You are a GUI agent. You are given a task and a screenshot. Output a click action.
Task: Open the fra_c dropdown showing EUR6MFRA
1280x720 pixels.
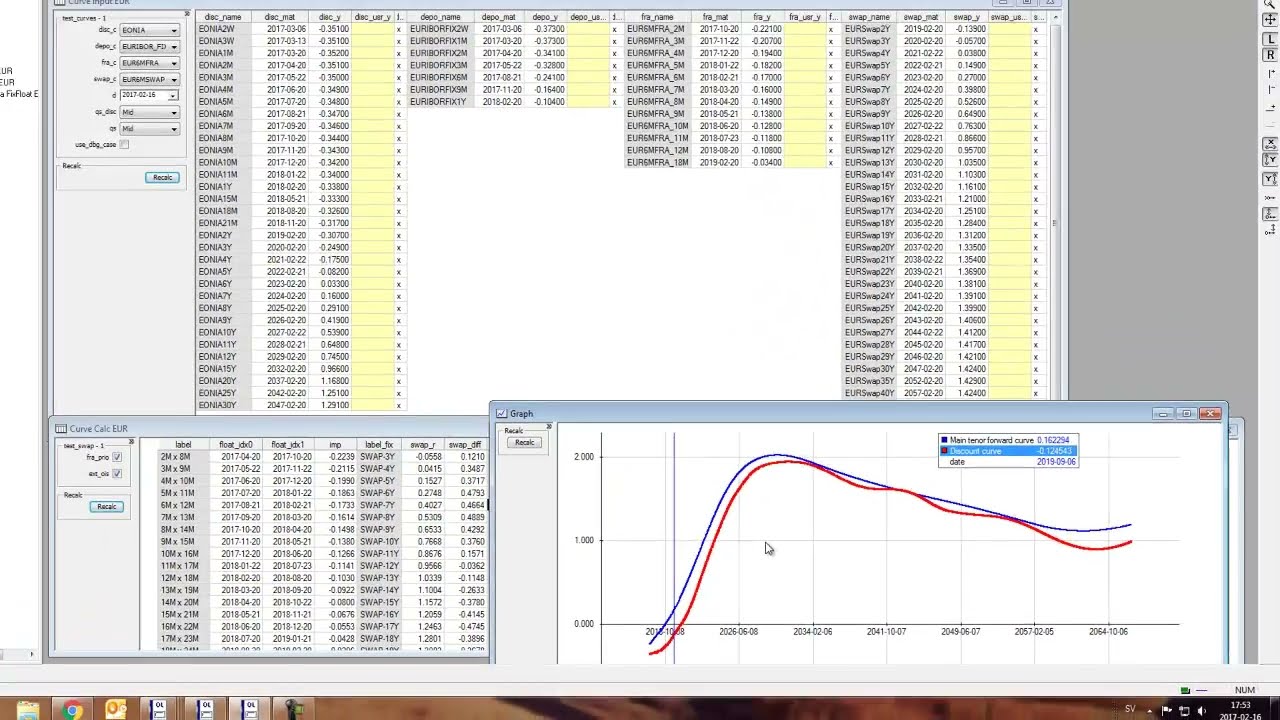click(149, 63)
